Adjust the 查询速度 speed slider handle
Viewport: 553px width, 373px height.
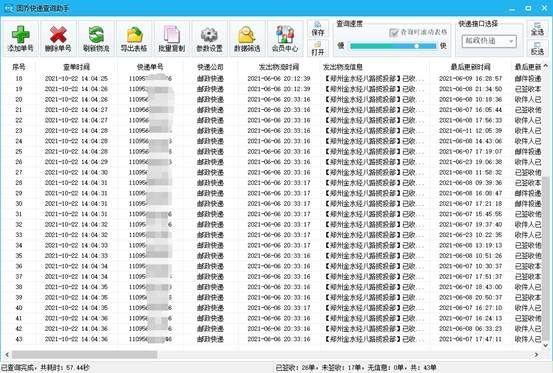coord(417,46)
